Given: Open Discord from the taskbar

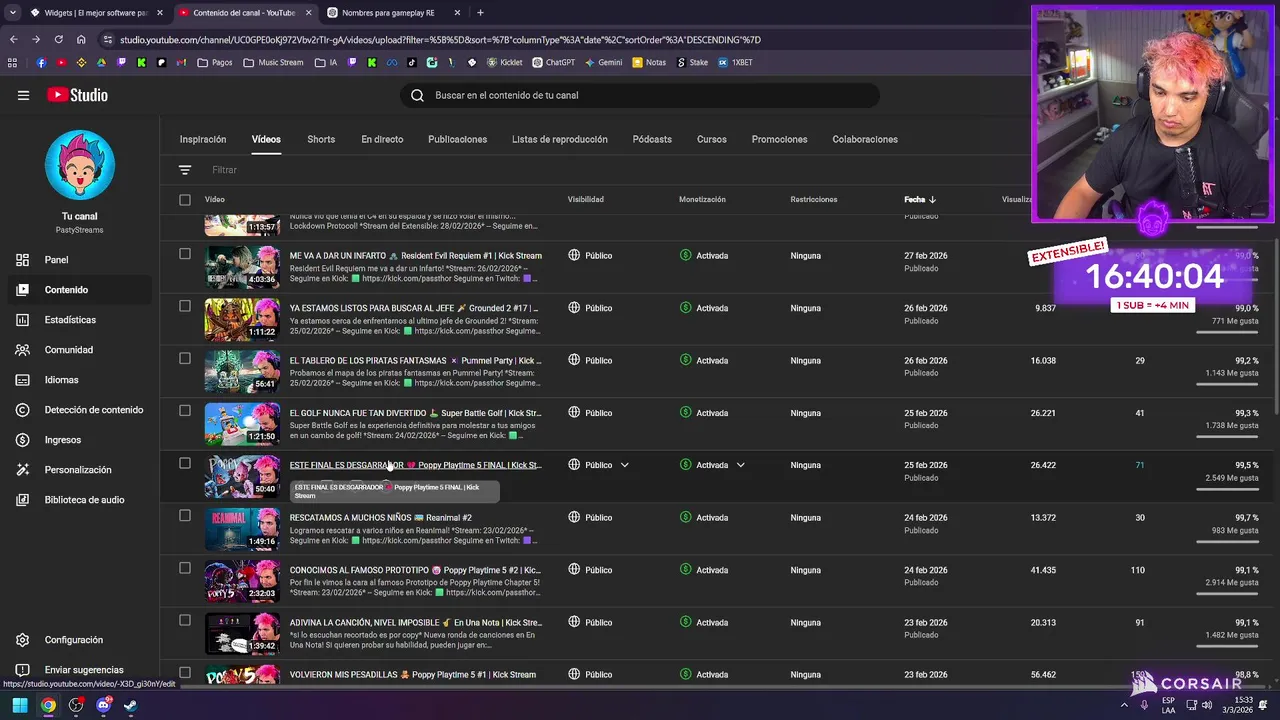Looking at the screenshot, I should pos(104,705).
